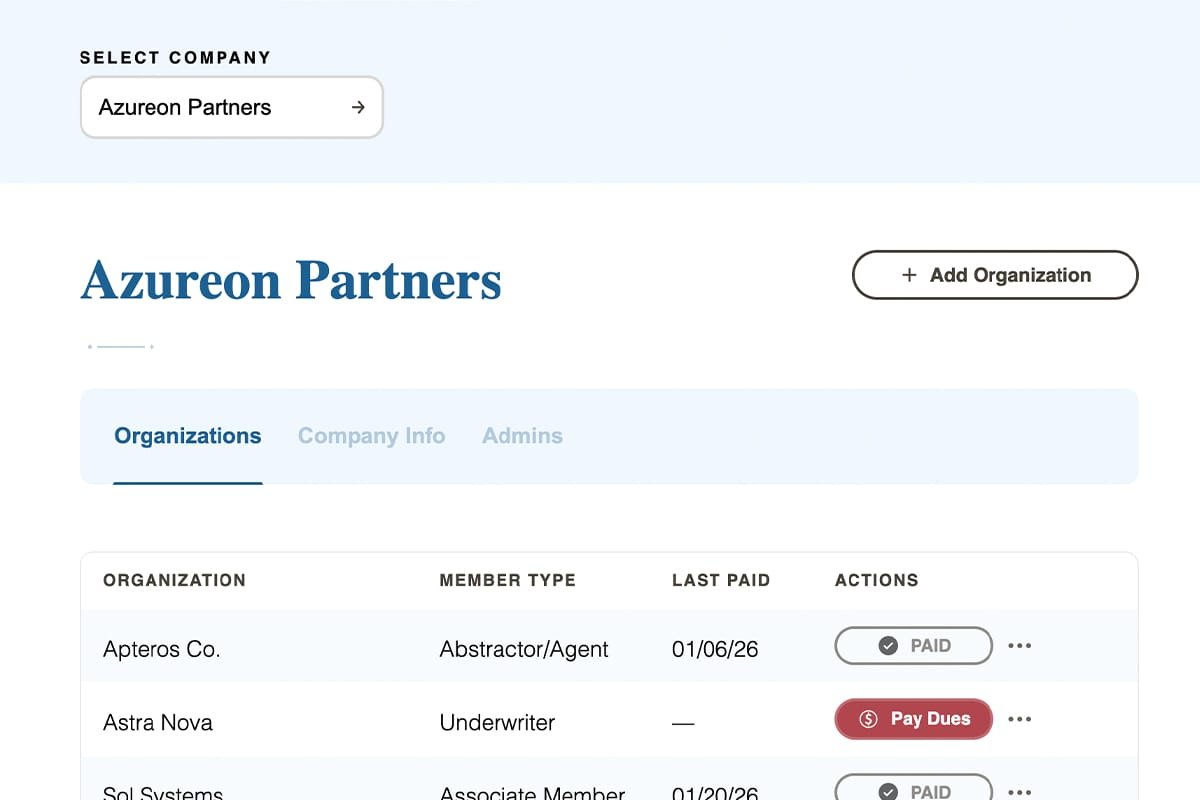Viewport: 1200px width, 800px height.
Task: Select the Apteros Co. organization name
Action: pos(161,649)
